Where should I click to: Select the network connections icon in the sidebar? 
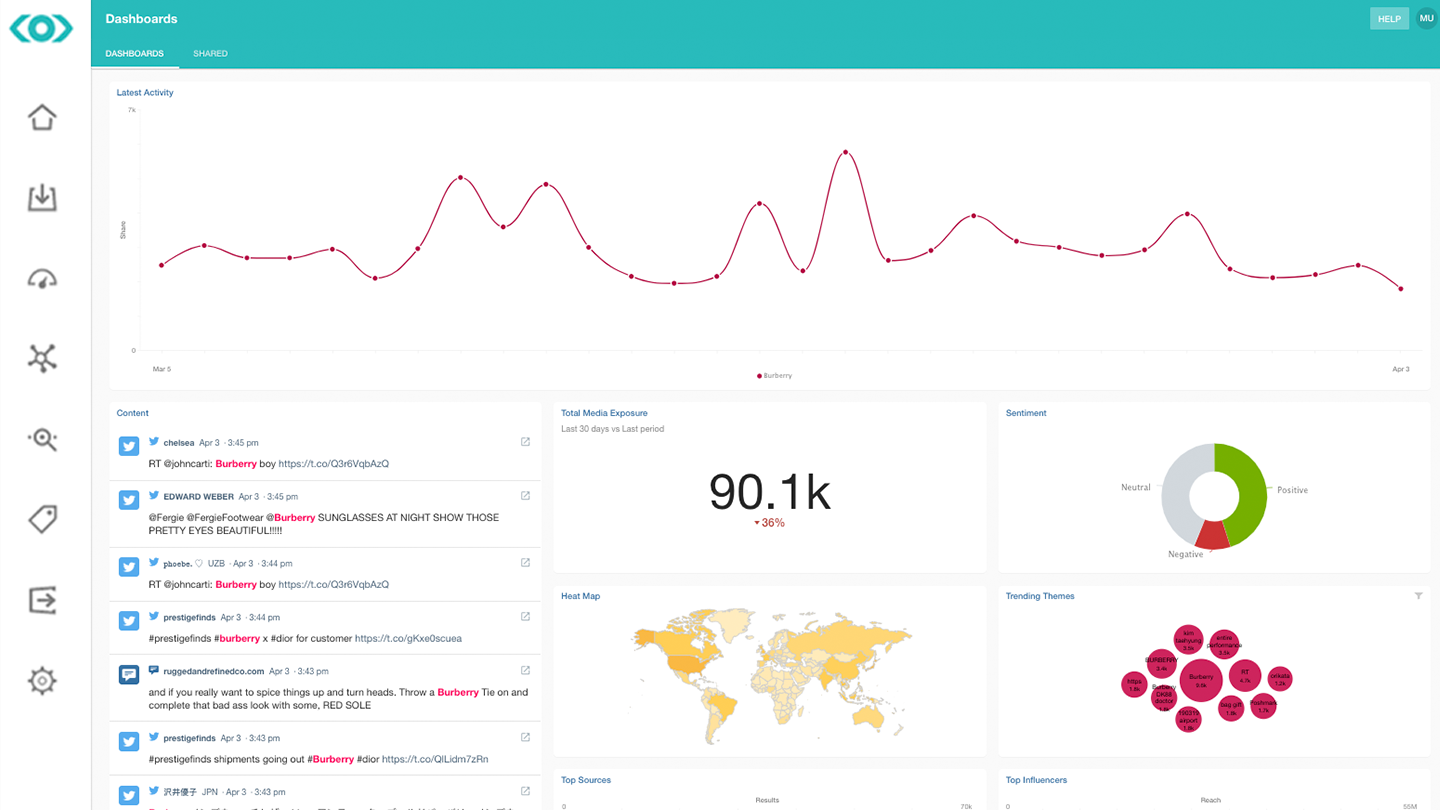(42, 358)
